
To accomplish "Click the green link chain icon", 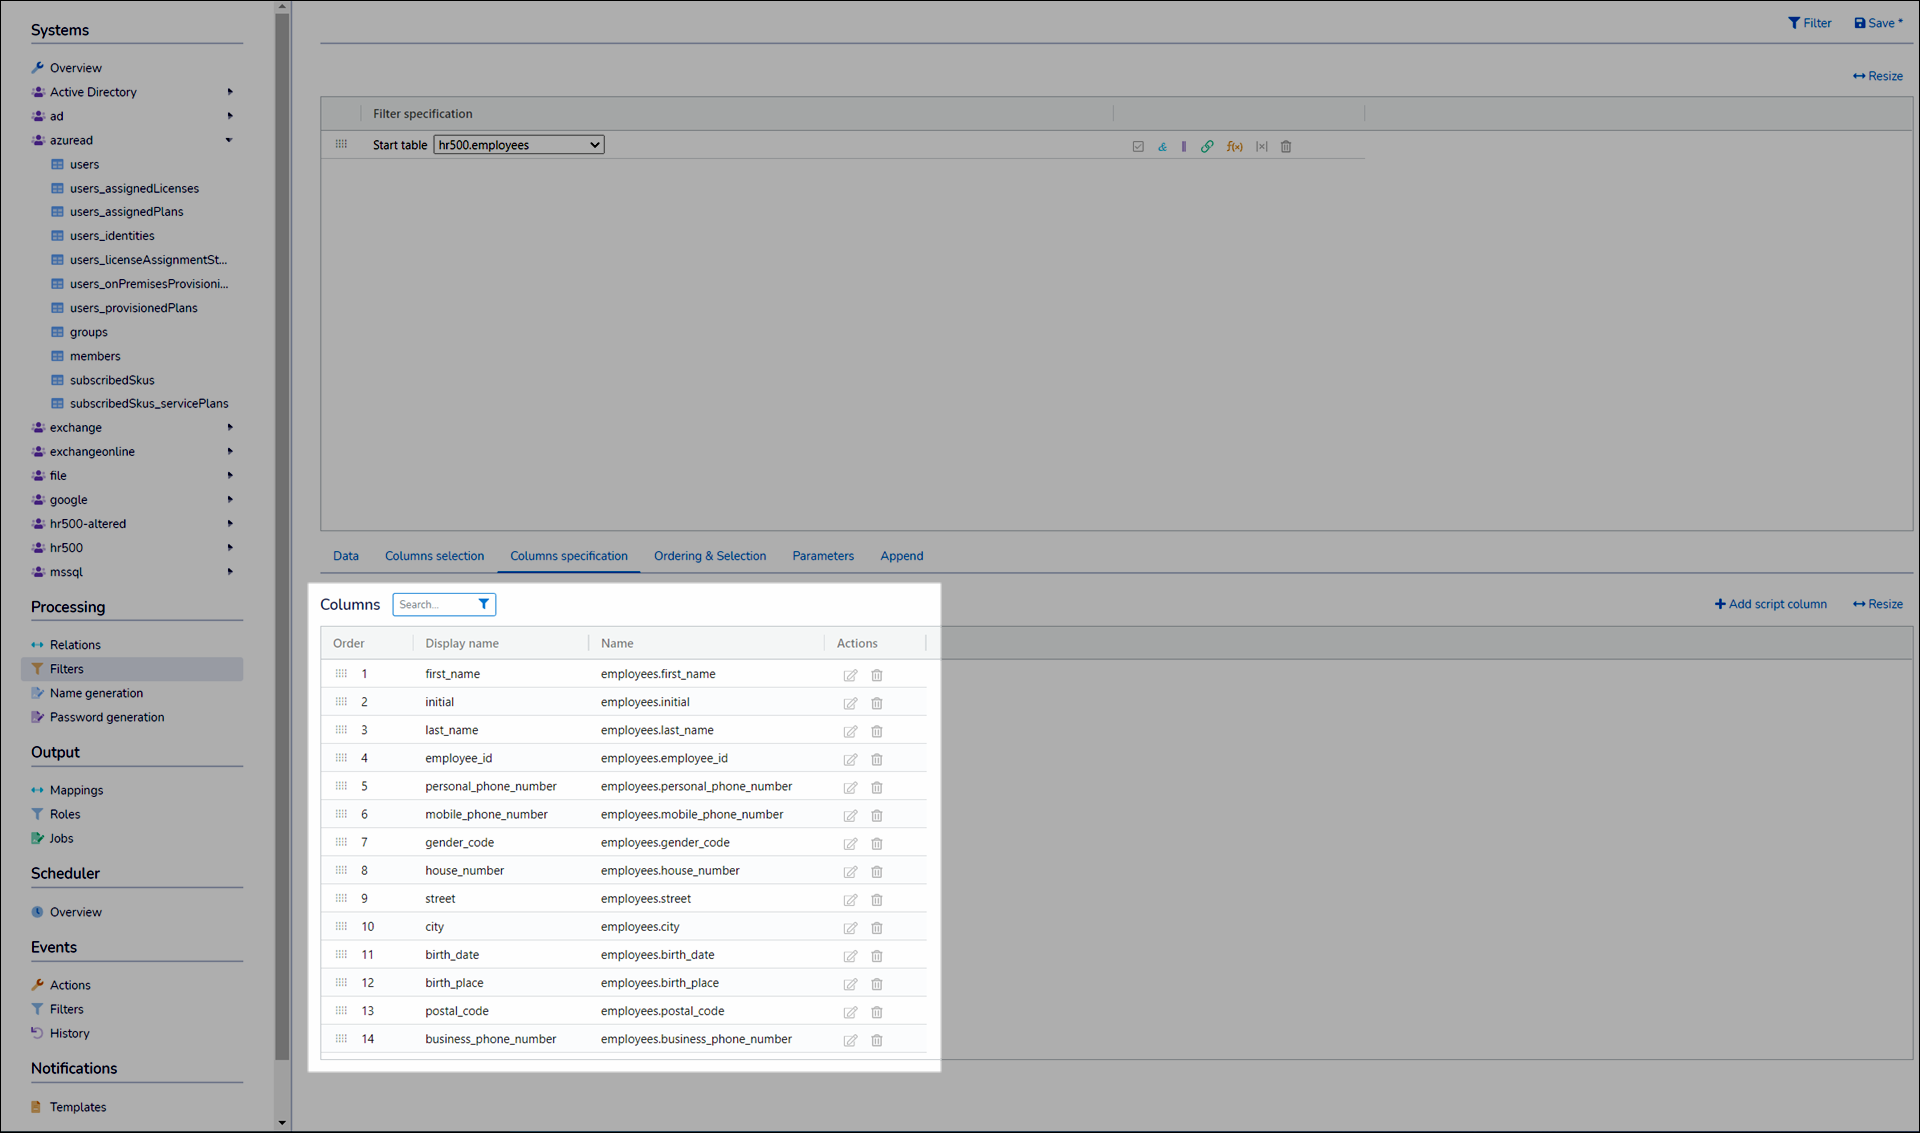I will click(x=1207, y=147).
